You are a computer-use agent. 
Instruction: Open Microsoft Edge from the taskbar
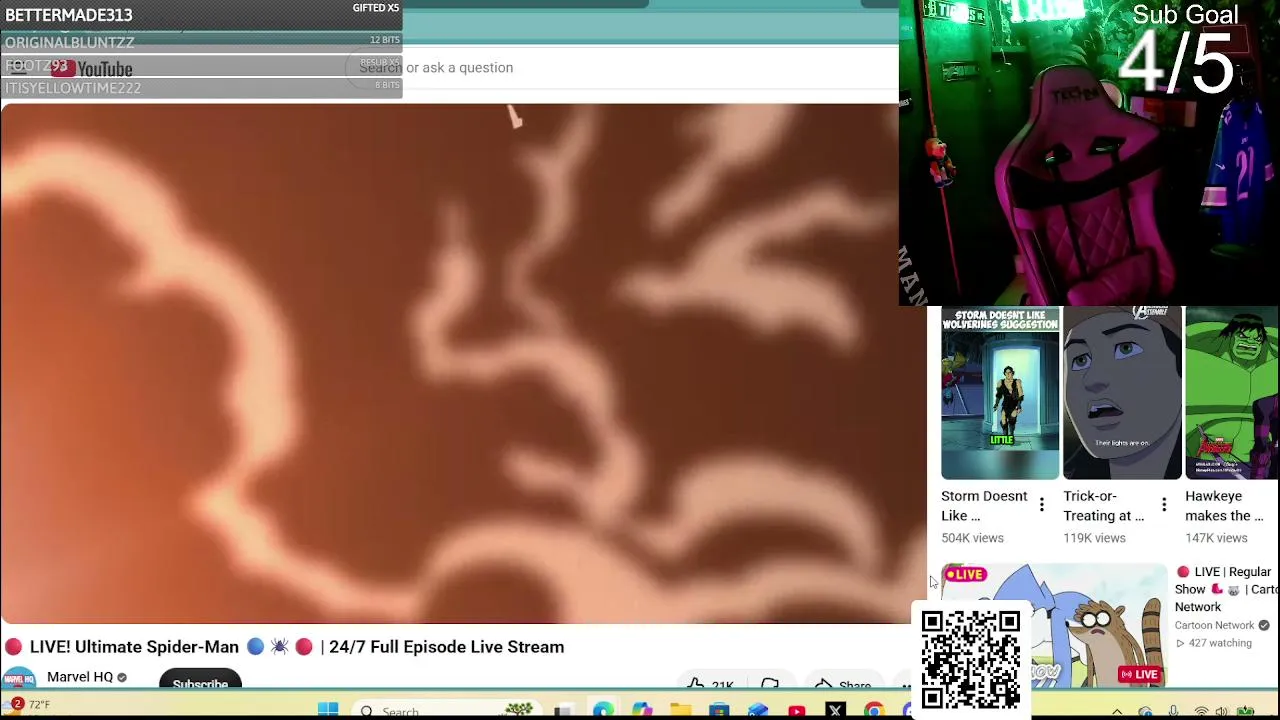coord(603,711)
